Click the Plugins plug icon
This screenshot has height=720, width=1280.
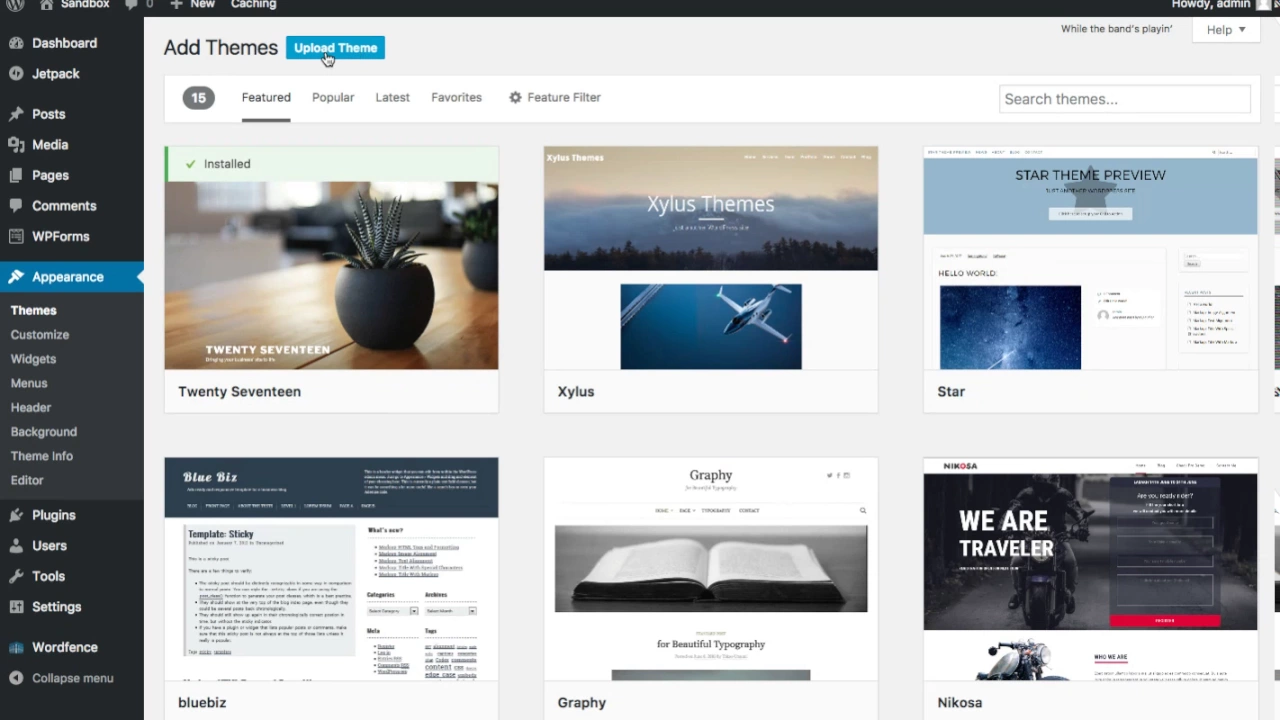[16, 515]
